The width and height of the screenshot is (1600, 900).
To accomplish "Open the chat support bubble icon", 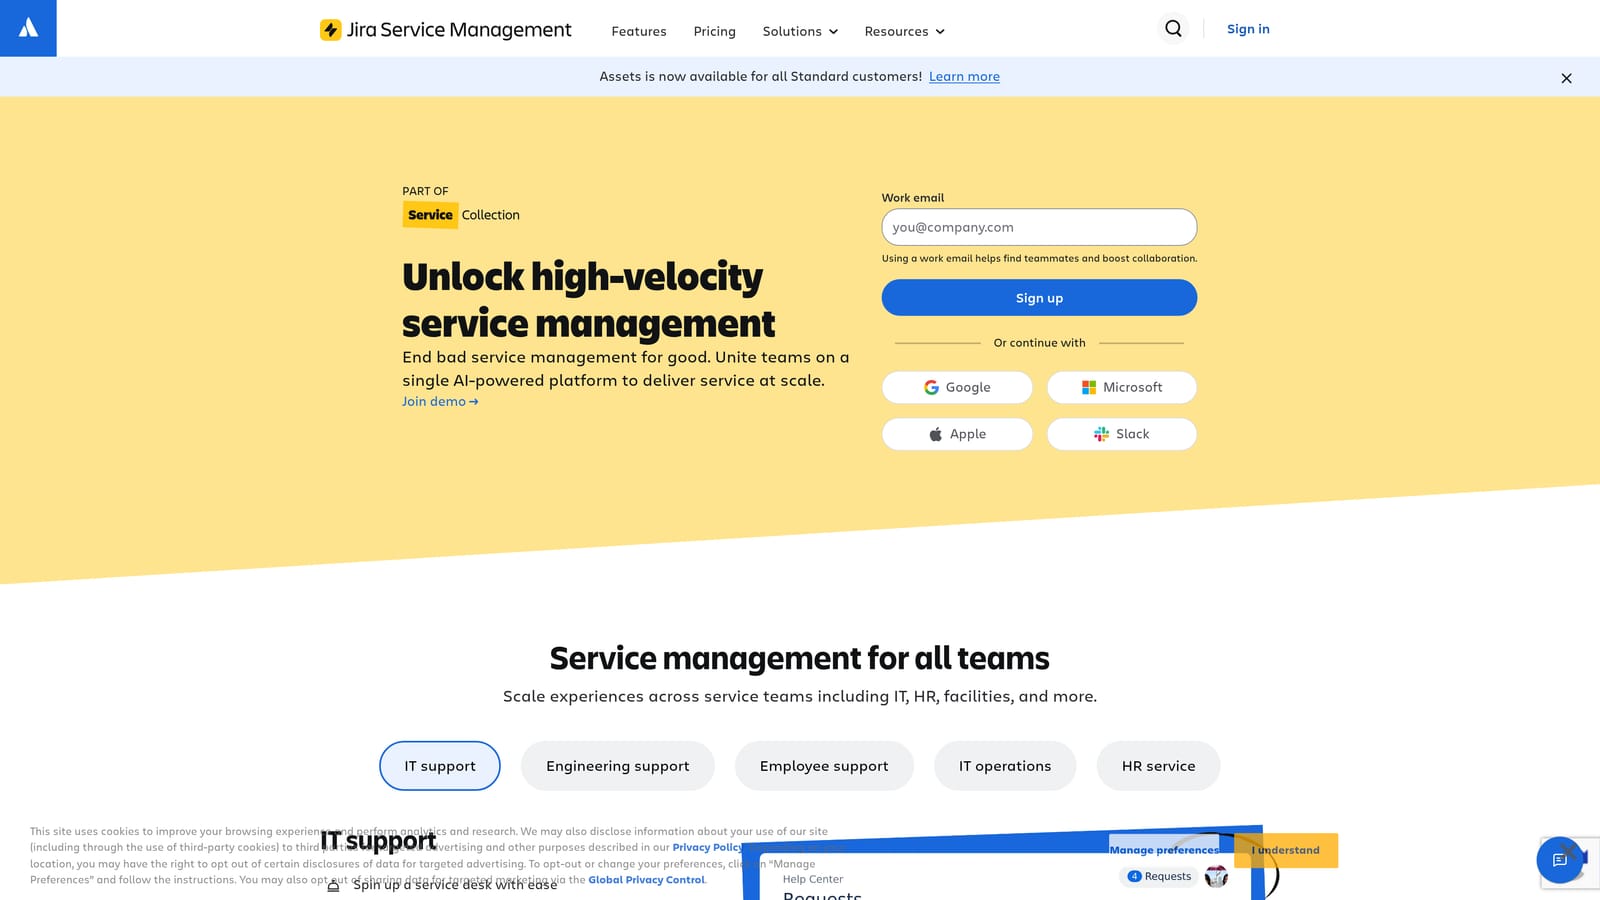I will [x=1559, y=860].
